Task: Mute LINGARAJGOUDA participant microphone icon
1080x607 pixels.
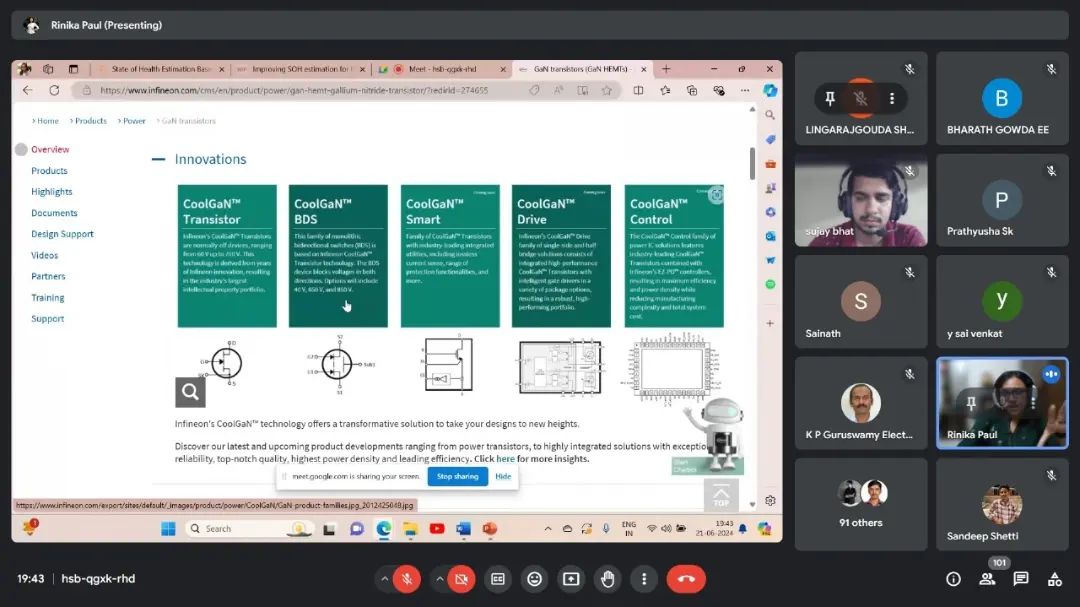Action: 860,99
